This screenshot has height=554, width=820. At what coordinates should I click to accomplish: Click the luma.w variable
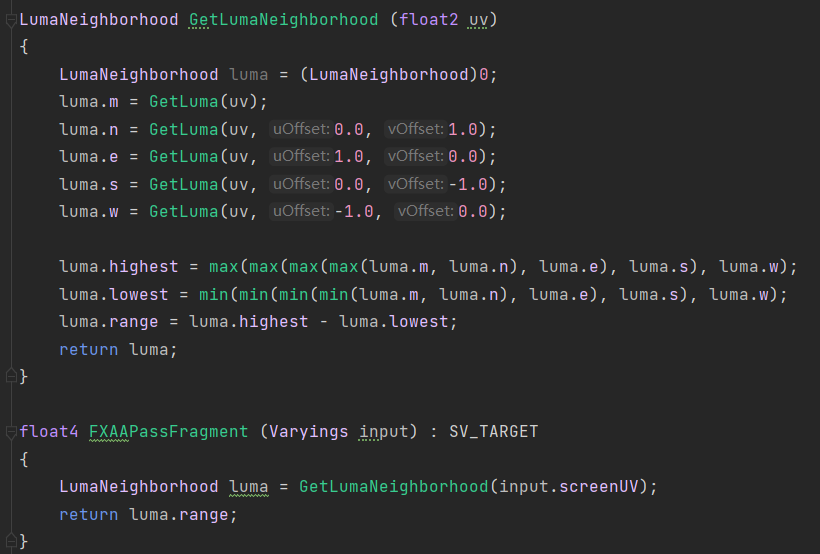88,211
